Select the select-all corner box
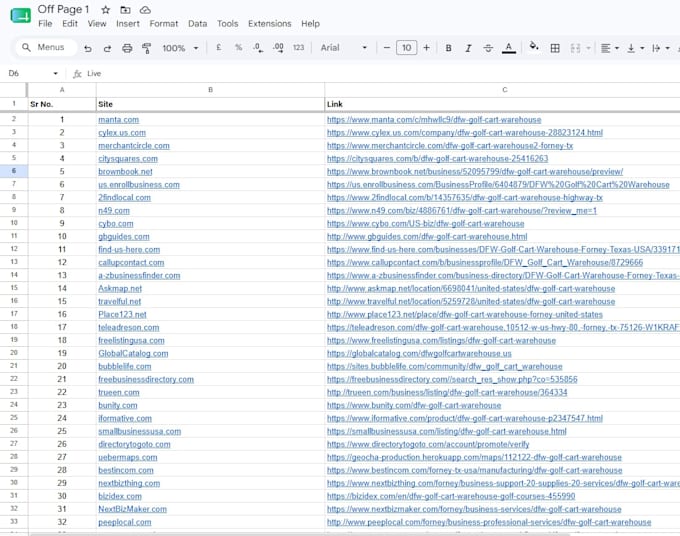The height and width of the screenshot is (536, 680). (14, 90)
